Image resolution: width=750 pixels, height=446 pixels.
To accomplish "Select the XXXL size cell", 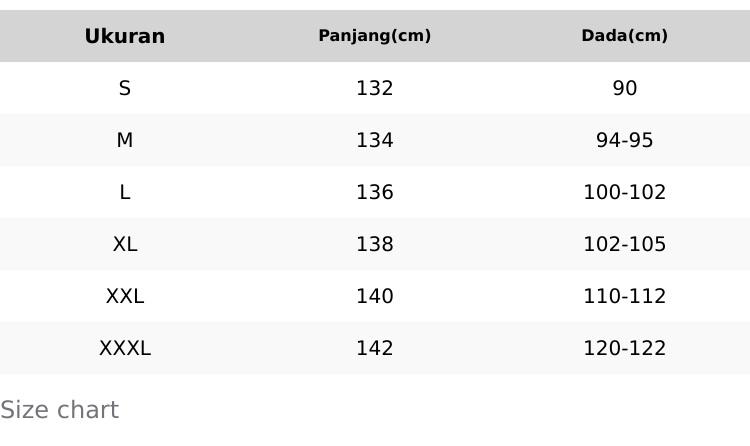I will click(125, 348).
